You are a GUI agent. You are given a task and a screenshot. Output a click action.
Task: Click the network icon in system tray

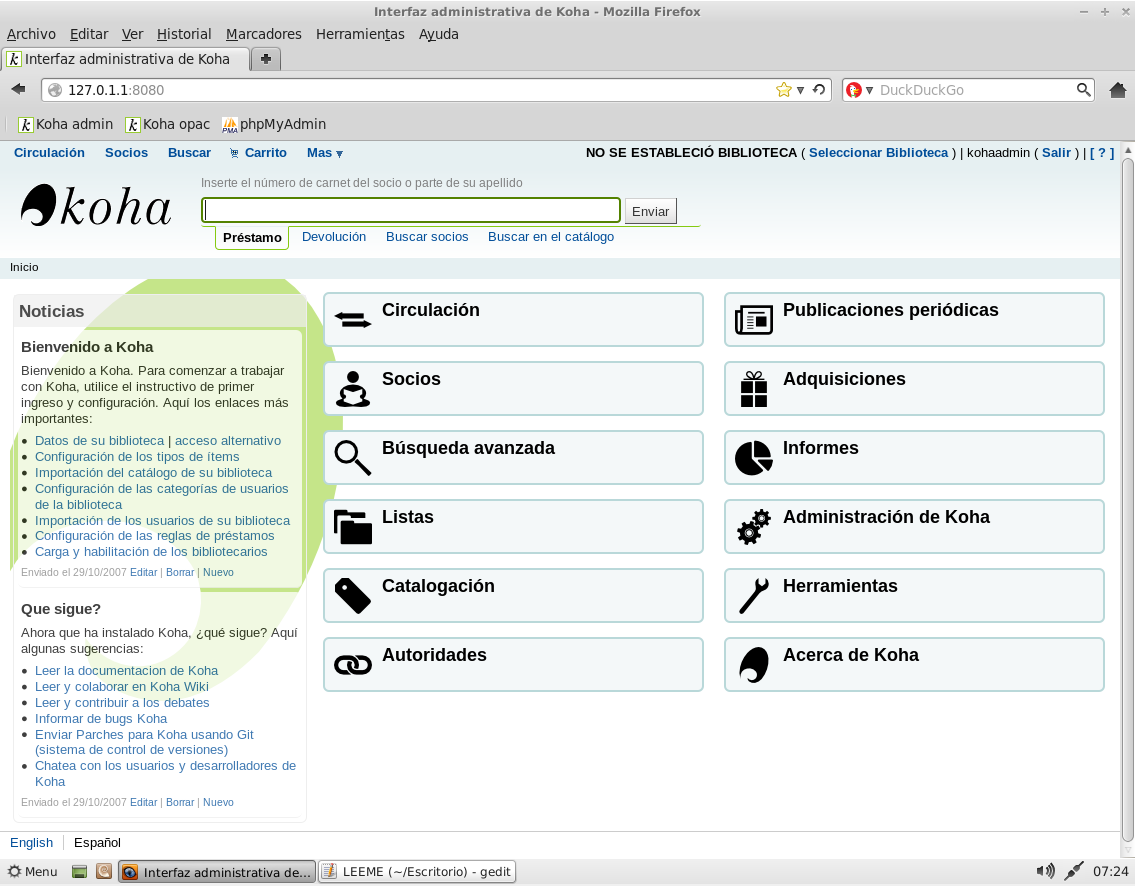click(x=1074, y=871)
